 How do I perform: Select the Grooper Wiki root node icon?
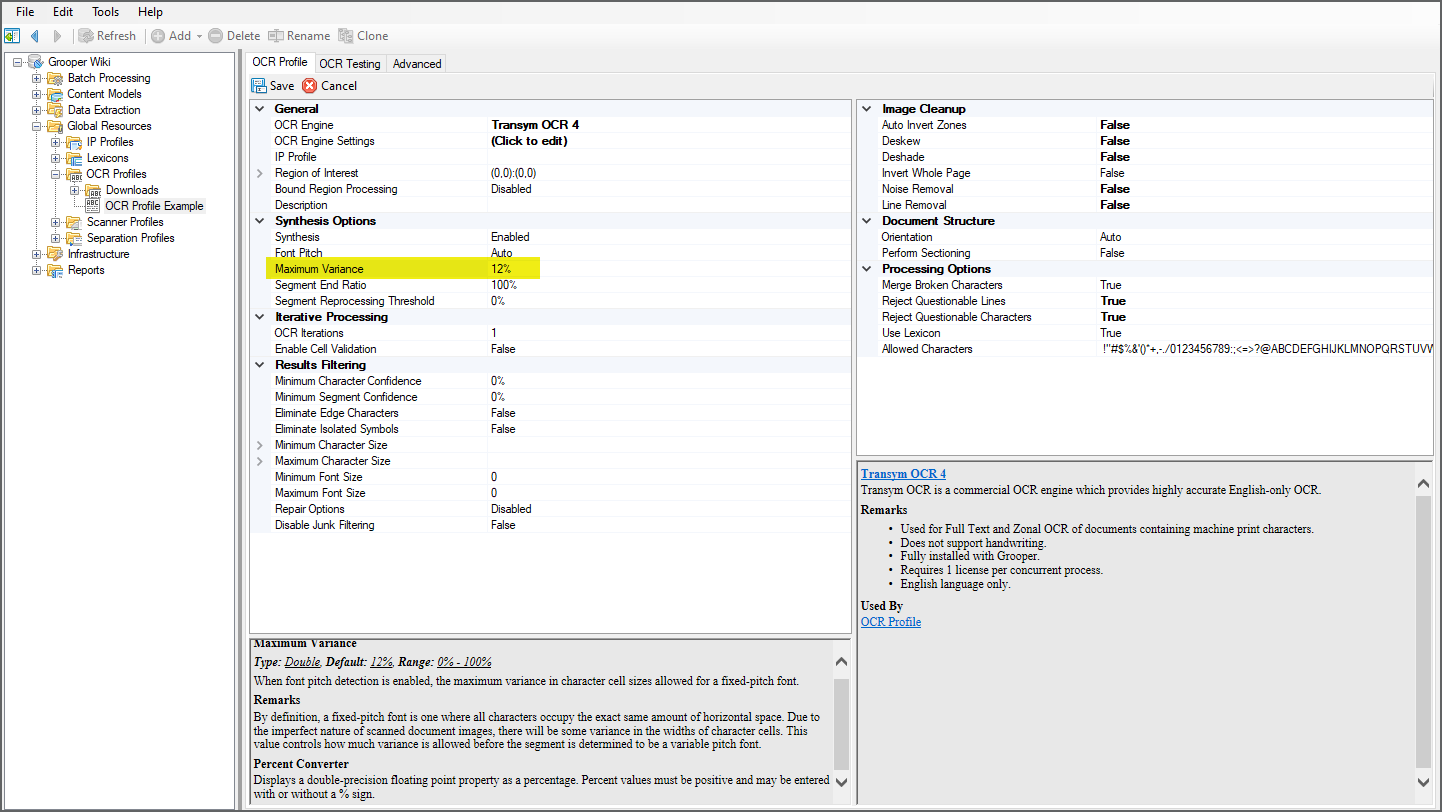36,62
